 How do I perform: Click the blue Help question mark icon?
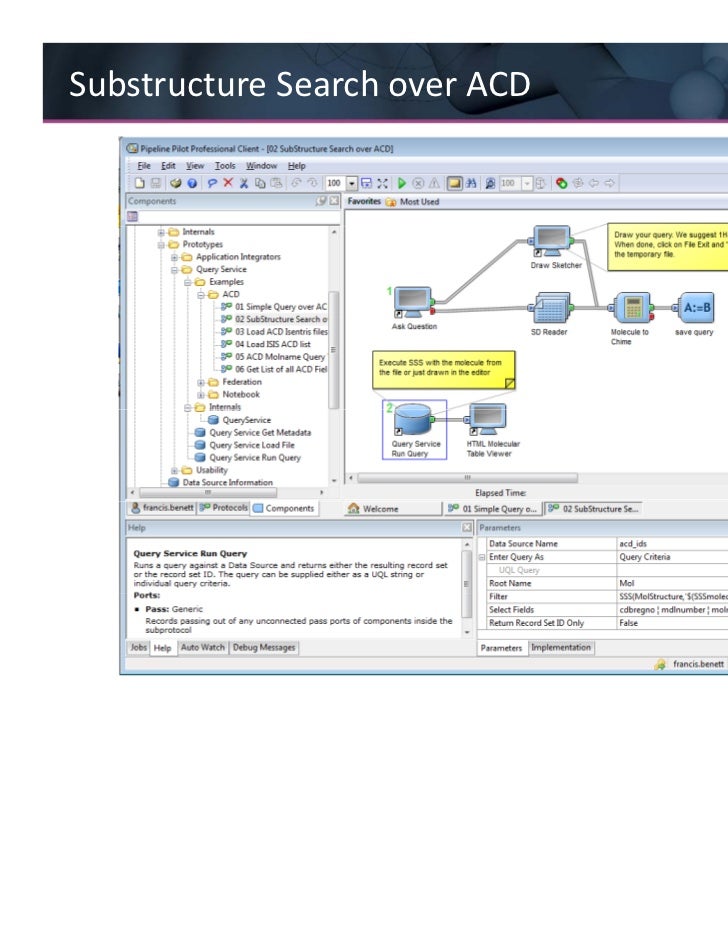point(191,184)
